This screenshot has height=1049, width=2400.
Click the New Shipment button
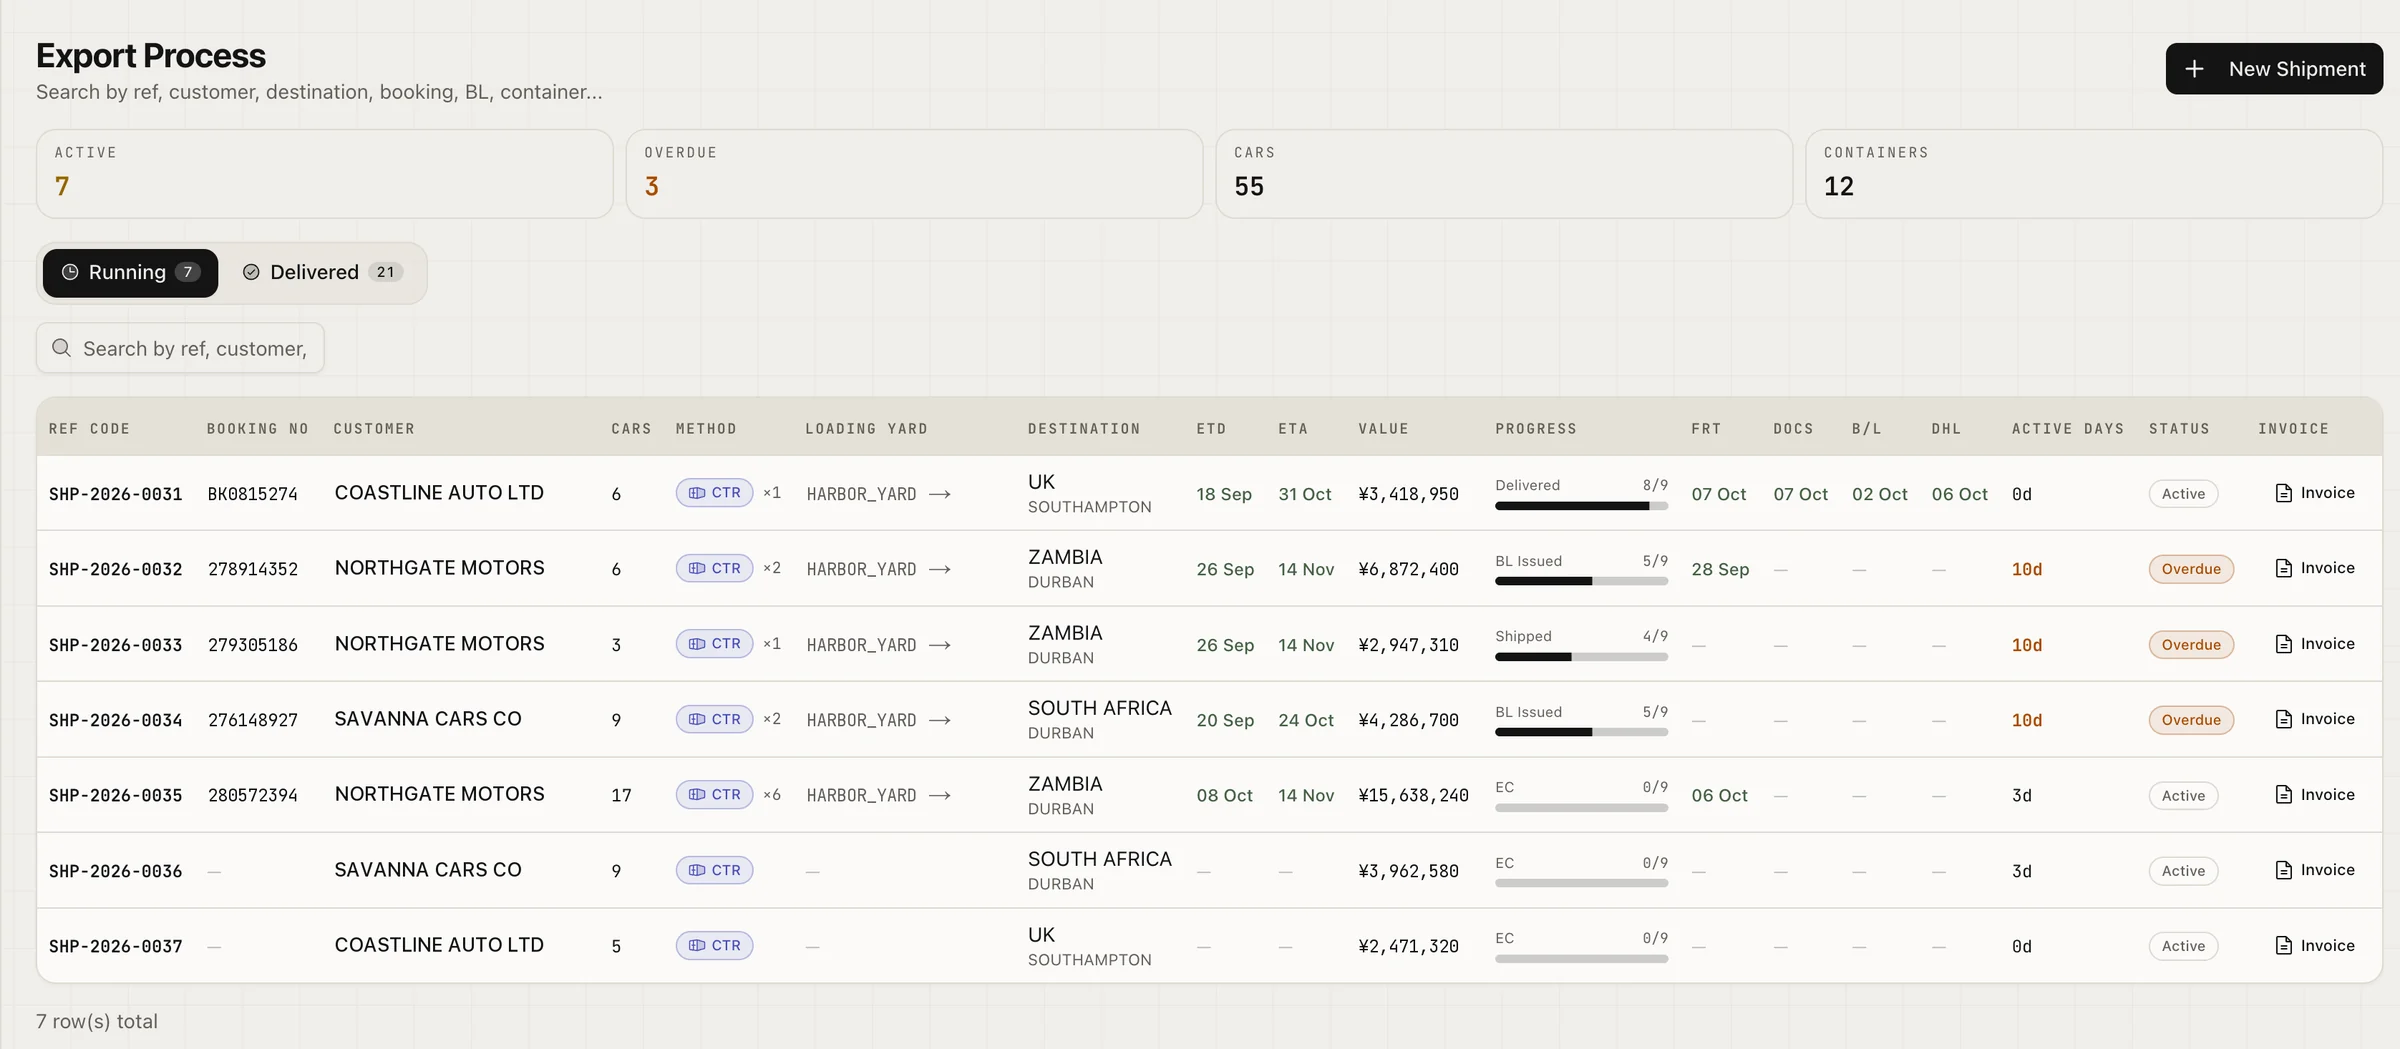point(2274,69)
